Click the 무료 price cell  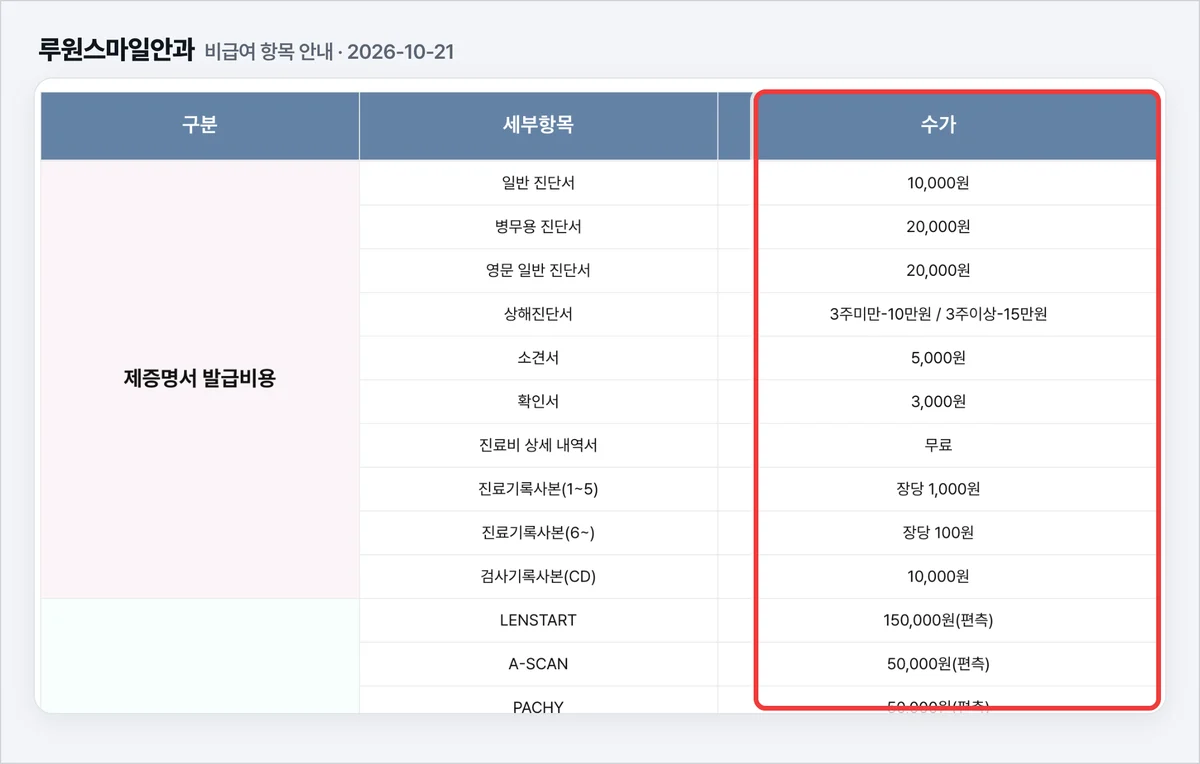coord(938,445)
